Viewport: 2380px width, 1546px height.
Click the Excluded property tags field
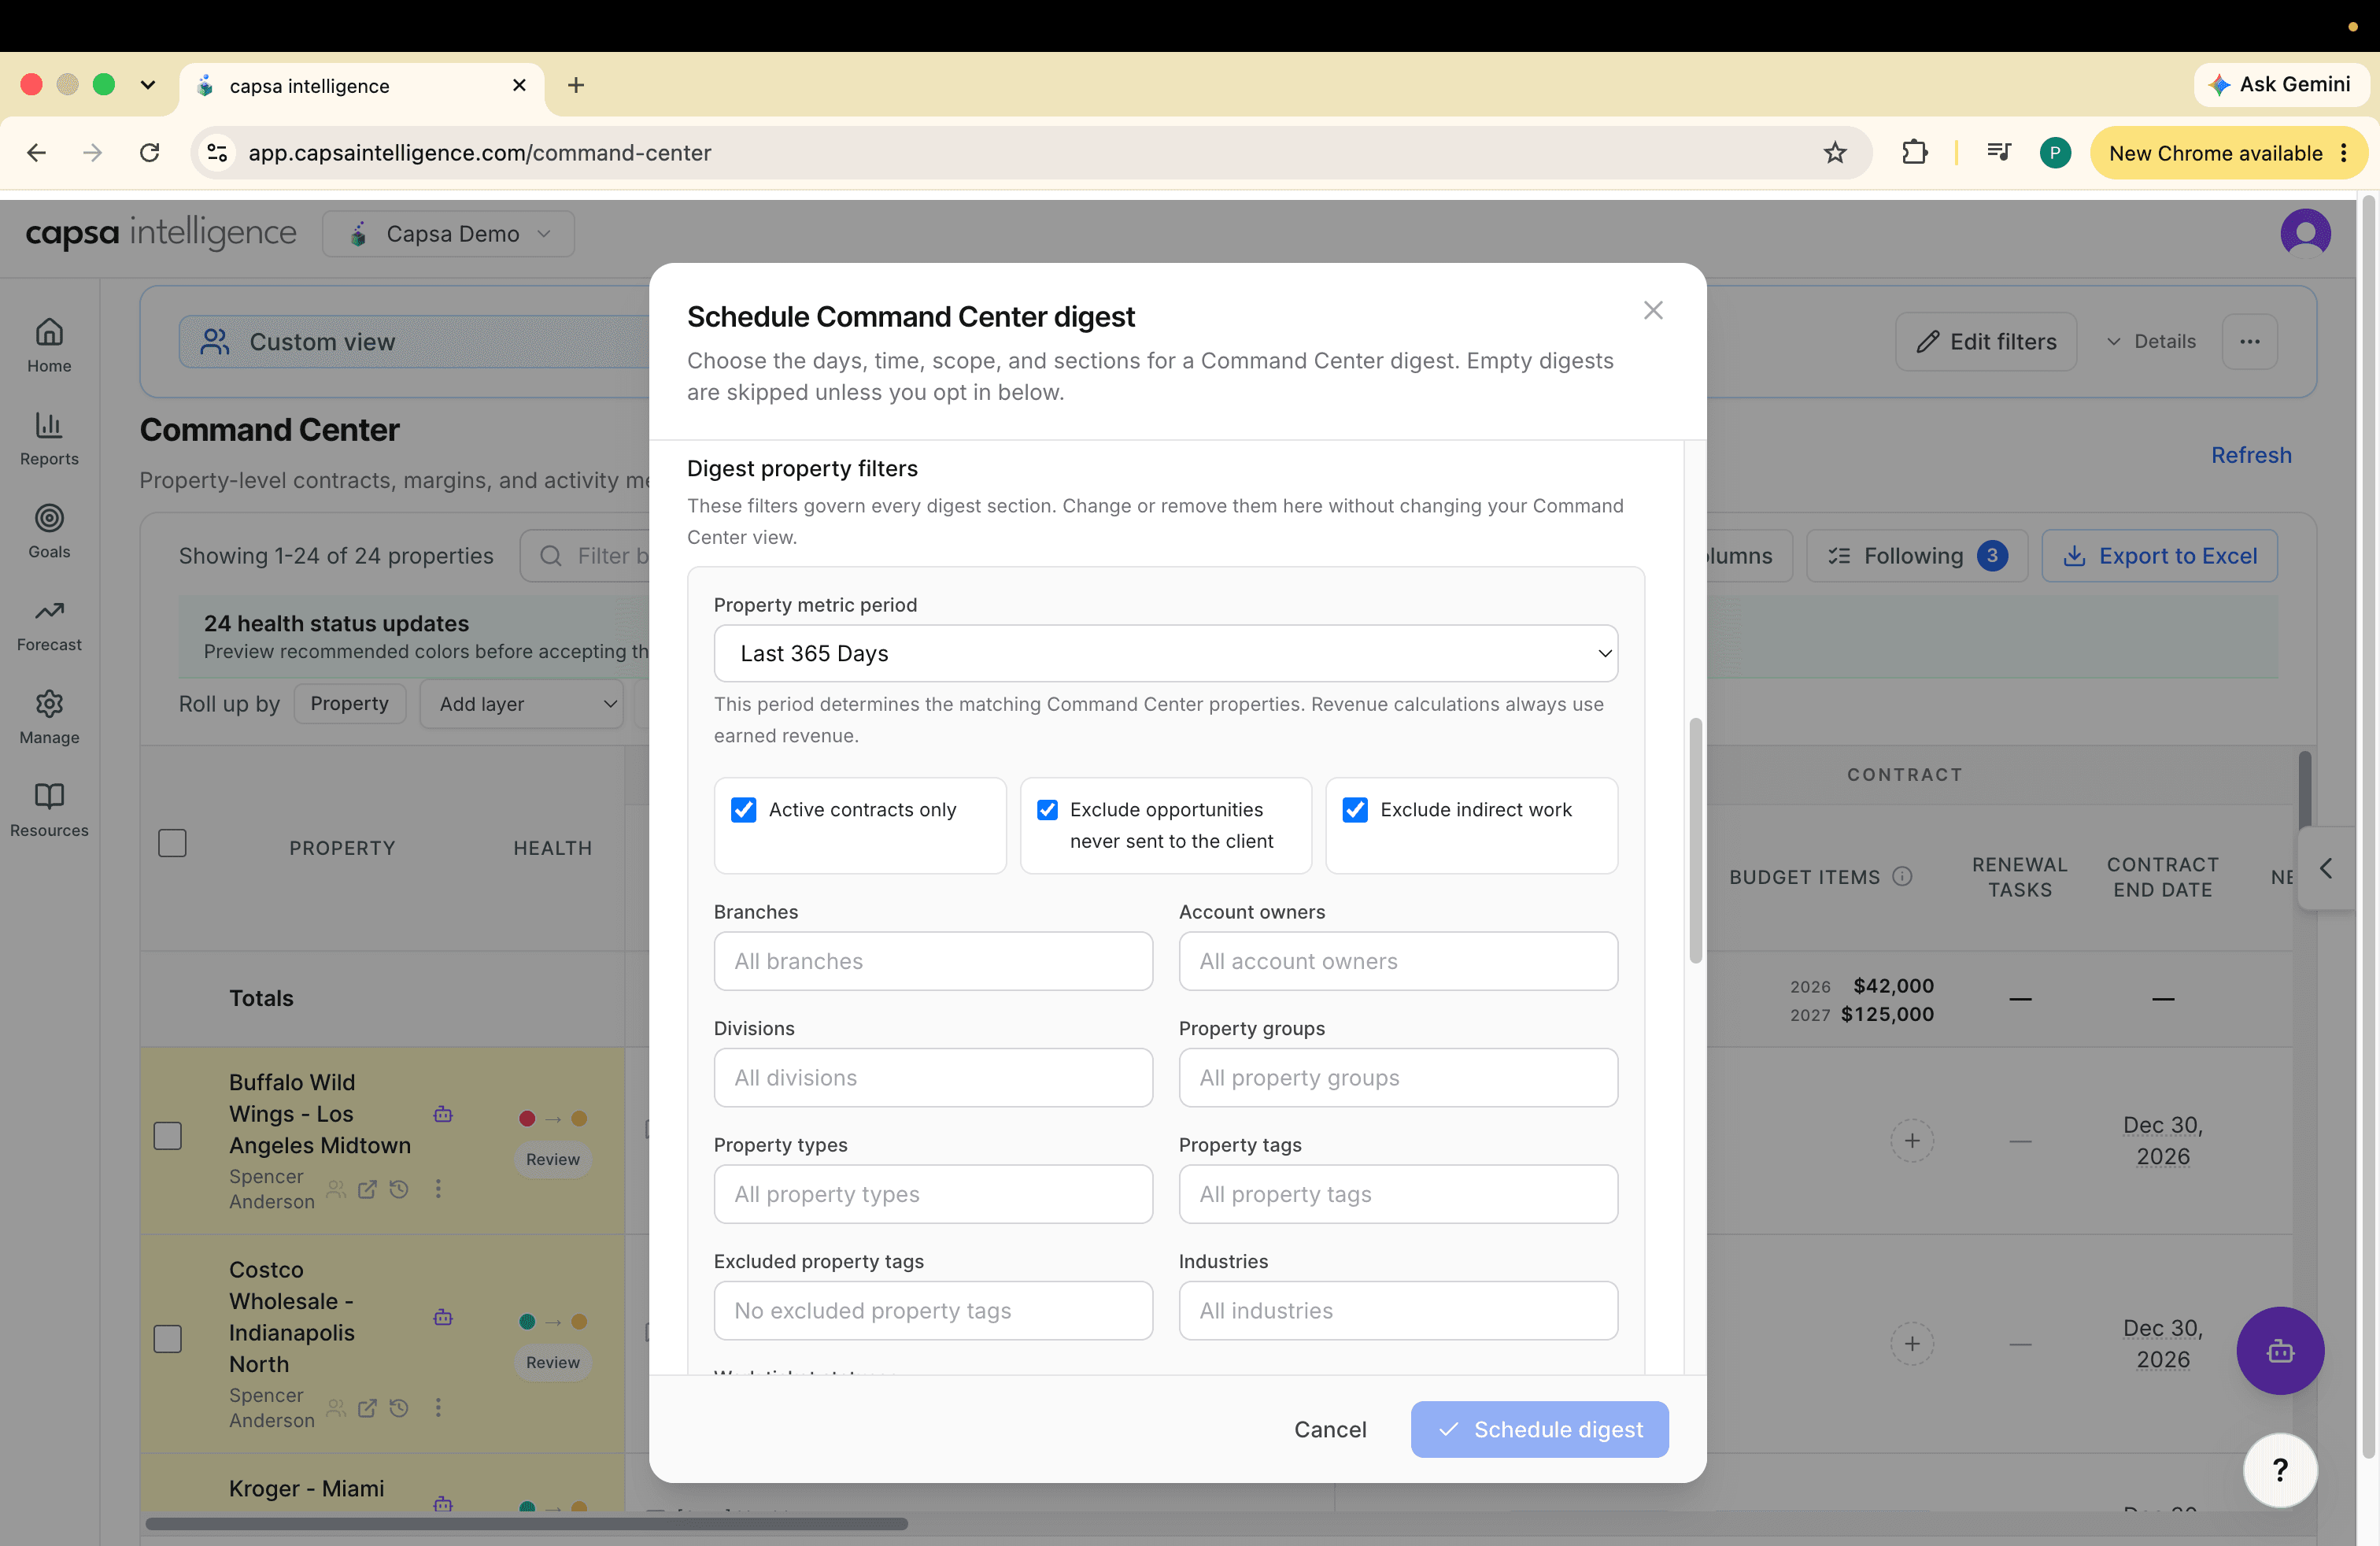tap(933, 1310)
